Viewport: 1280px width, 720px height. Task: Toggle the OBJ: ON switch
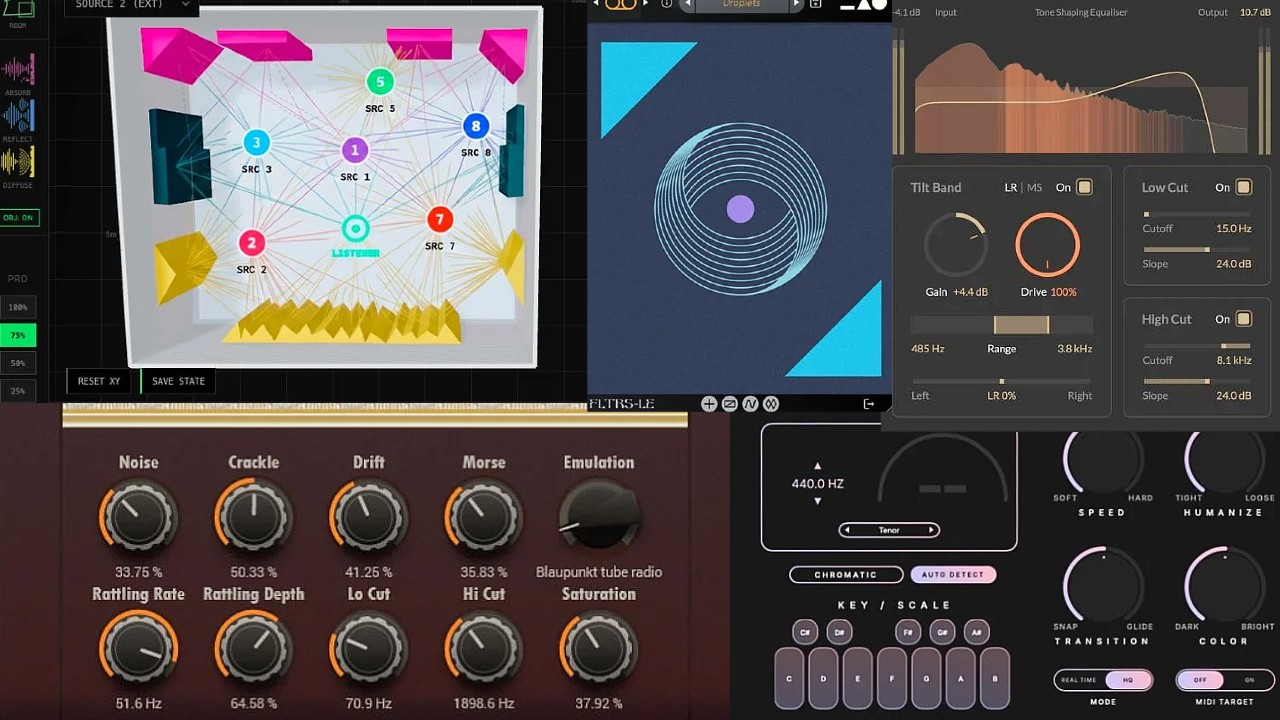[20, 217]
